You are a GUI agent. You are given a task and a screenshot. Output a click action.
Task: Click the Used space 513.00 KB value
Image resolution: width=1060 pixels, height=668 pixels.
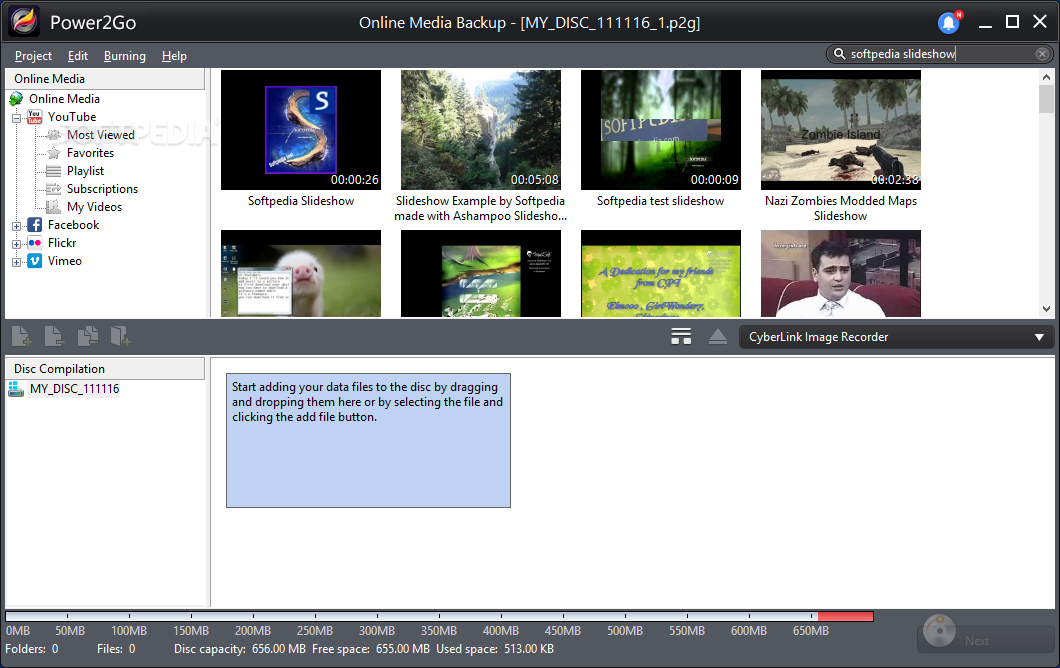click(528, 649)
